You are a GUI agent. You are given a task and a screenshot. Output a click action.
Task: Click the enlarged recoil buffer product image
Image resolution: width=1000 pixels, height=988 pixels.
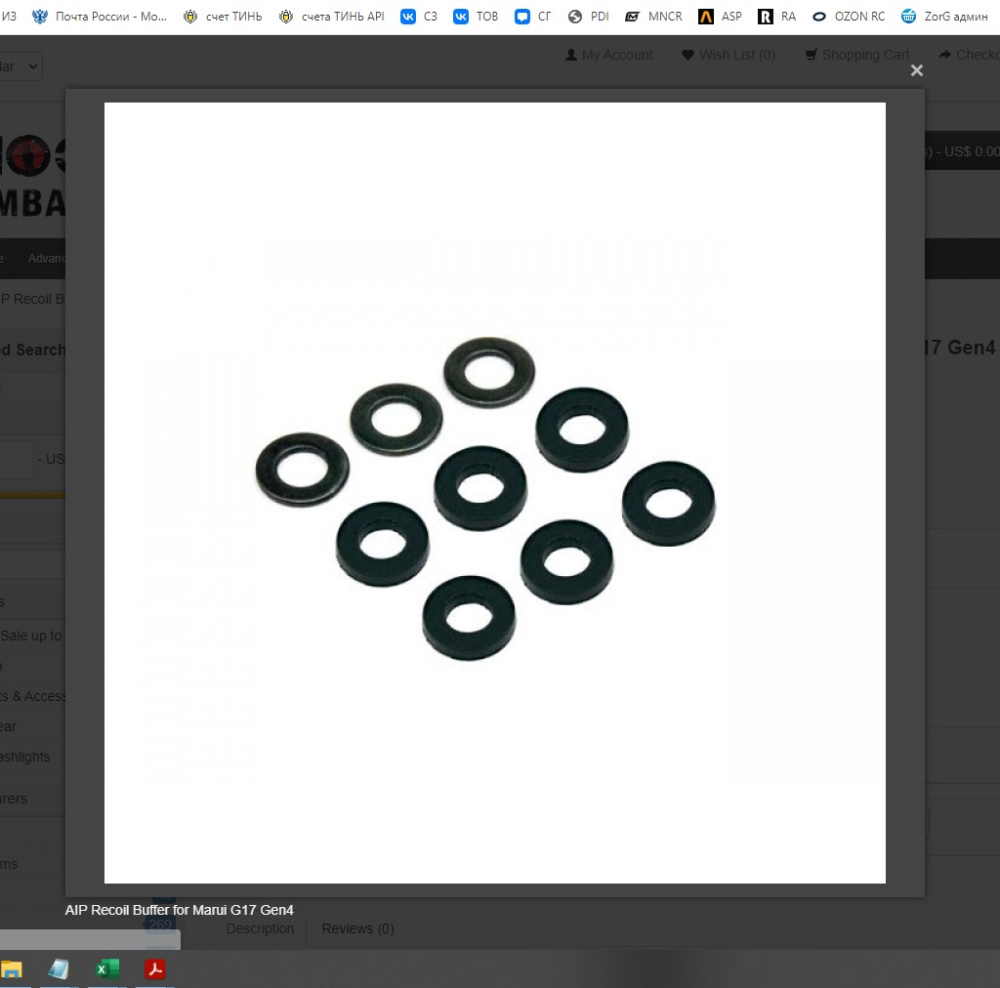(495, 493)
